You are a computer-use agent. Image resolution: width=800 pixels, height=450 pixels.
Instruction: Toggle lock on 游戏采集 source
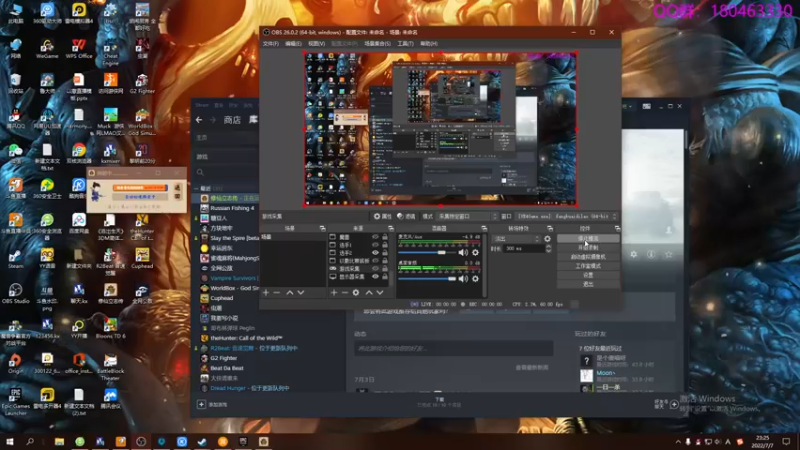pos(385,268)
